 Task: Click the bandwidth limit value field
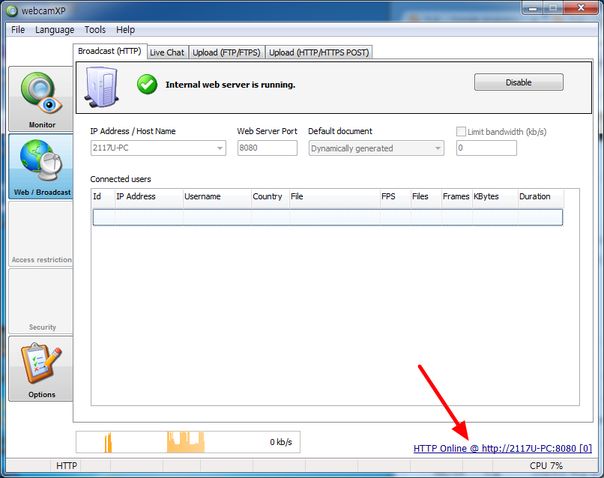tap(486, 148)
